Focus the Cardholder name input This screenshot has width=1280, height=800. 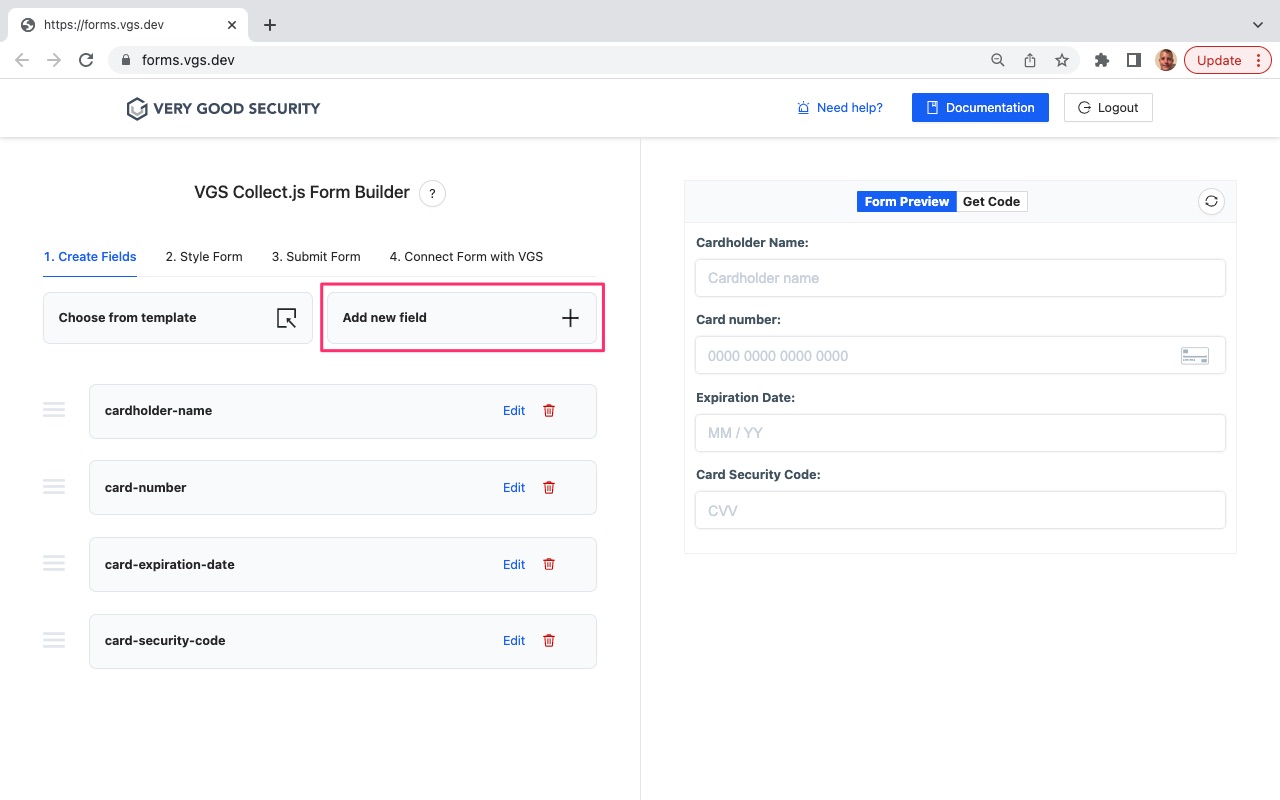pyautogui.click(x=960, y=278)
